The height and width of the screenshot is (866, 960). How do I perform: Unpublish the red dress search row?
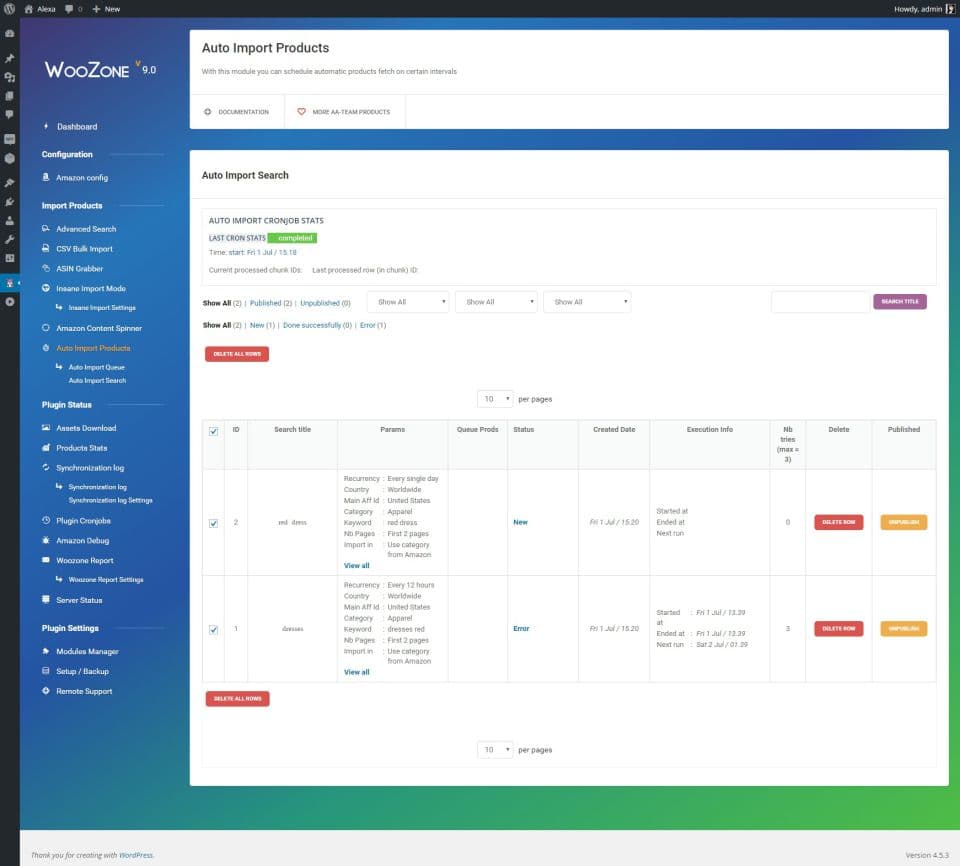[904, 522]
